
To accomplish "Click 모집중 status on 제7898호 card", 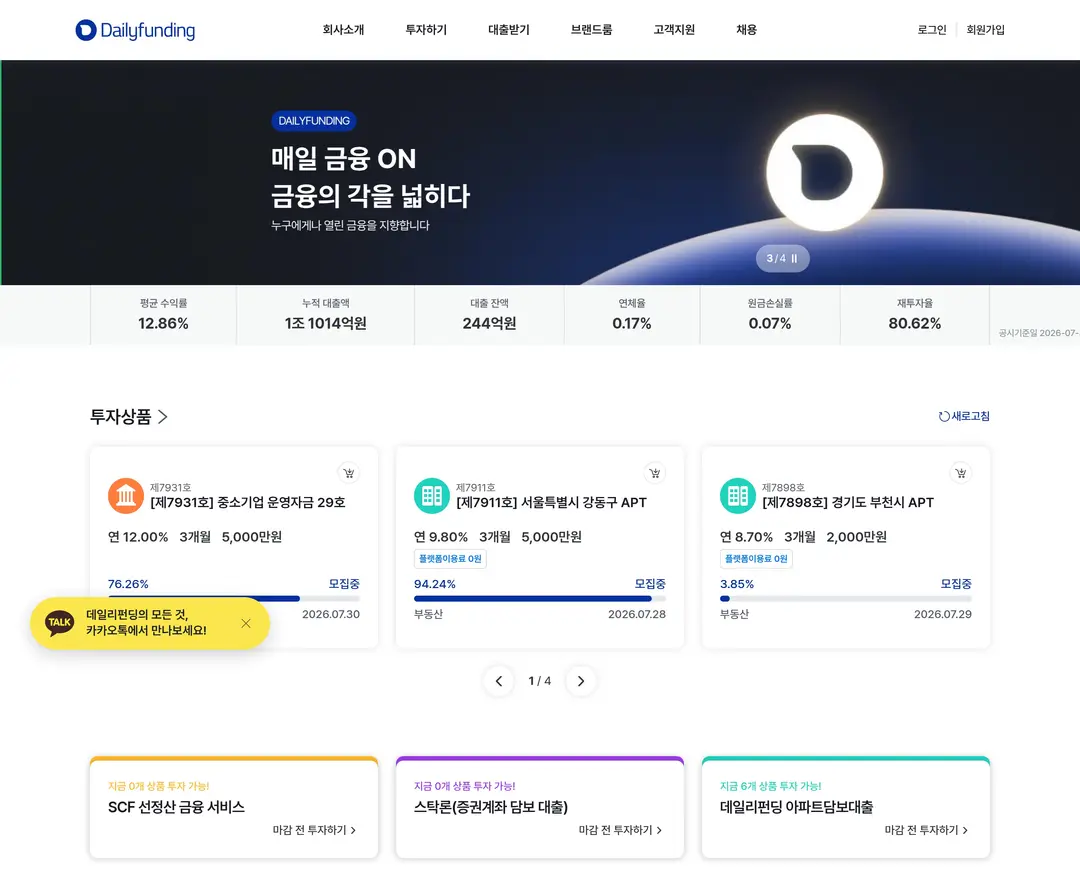I will coord(956,584).
